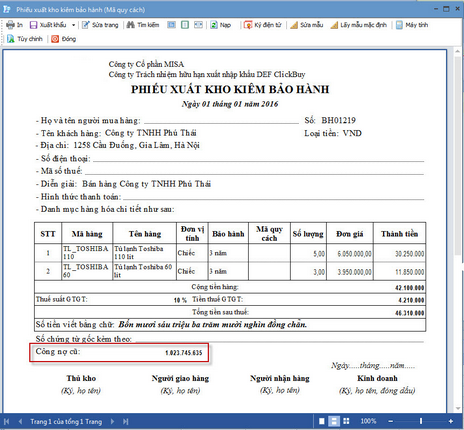Select multi-page grid layout in status bar
Image resolution: width=464 pixels, height=430 pixels.
346,421
